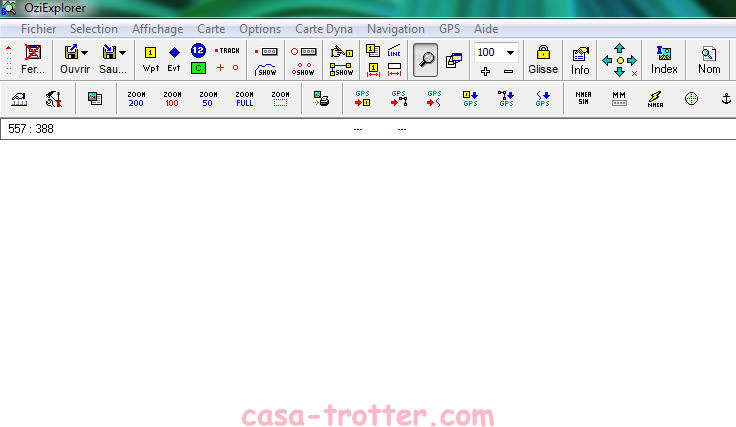Click the Index map button
This screenshot has height=427, width=736.
[664, 60]
